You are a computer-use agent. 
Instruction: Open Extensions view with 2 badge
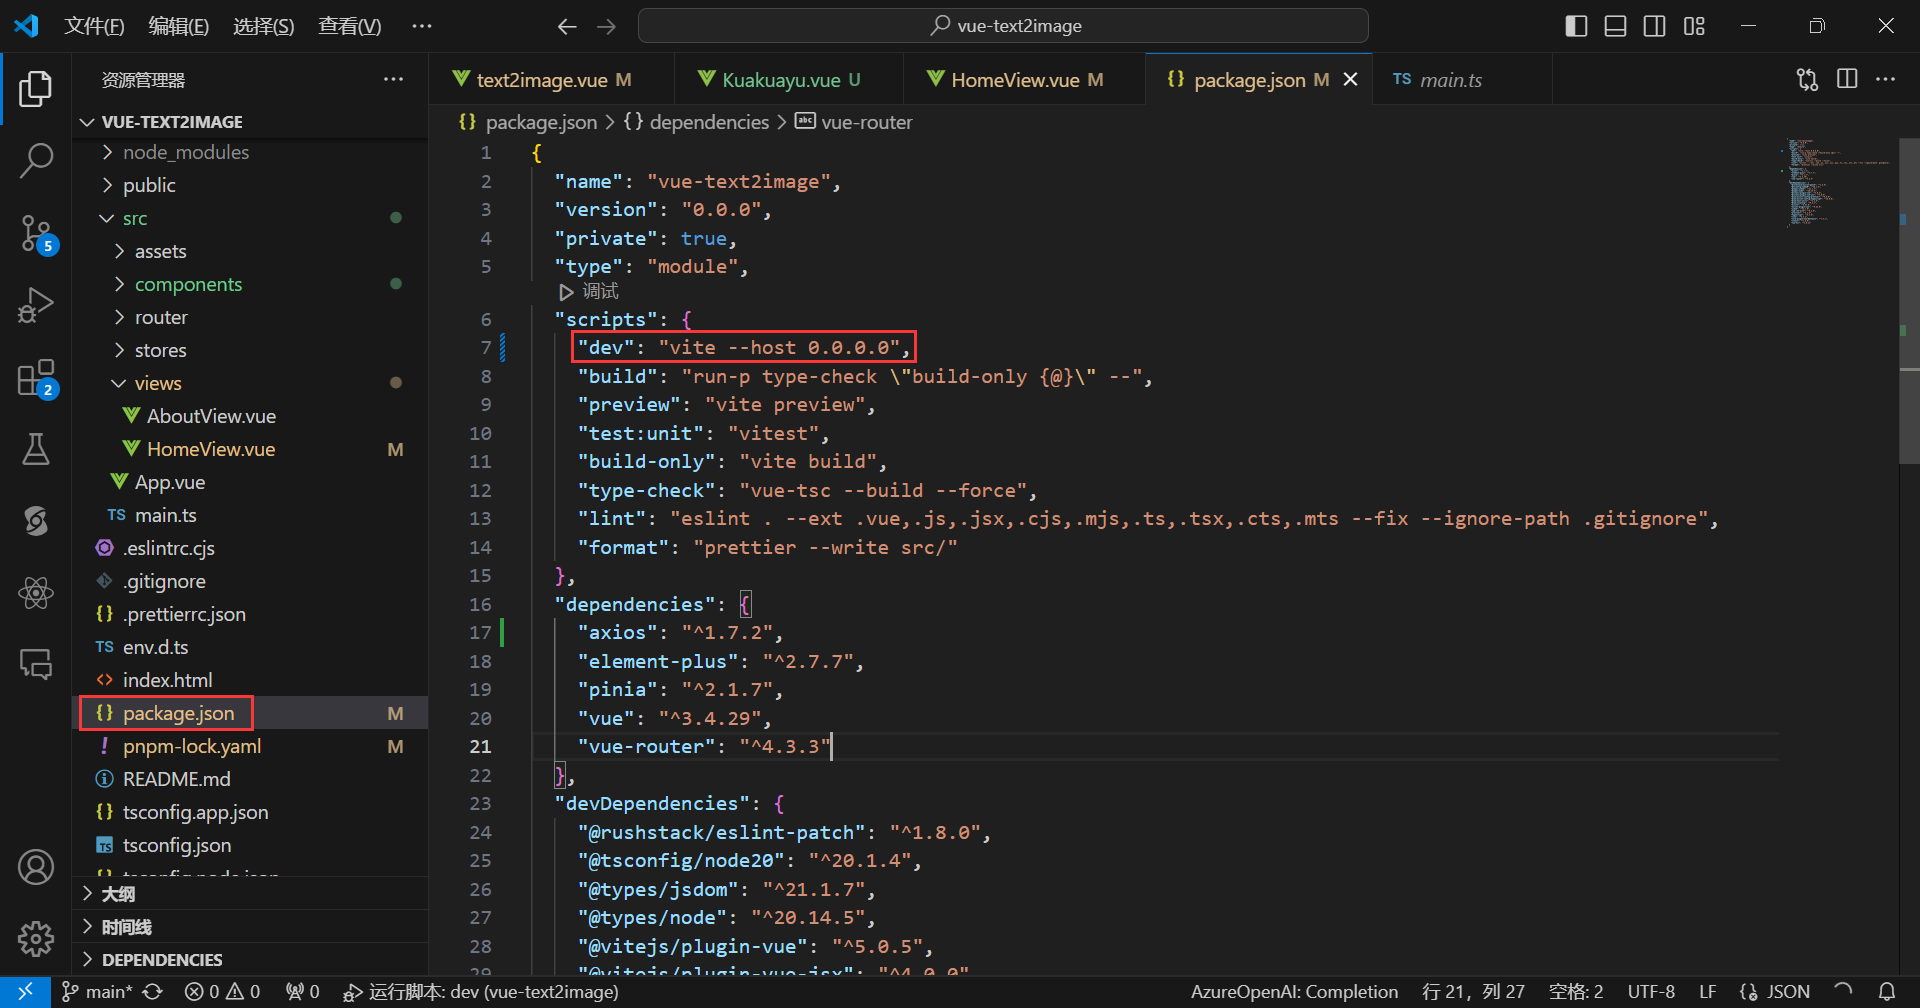point(36,379)
